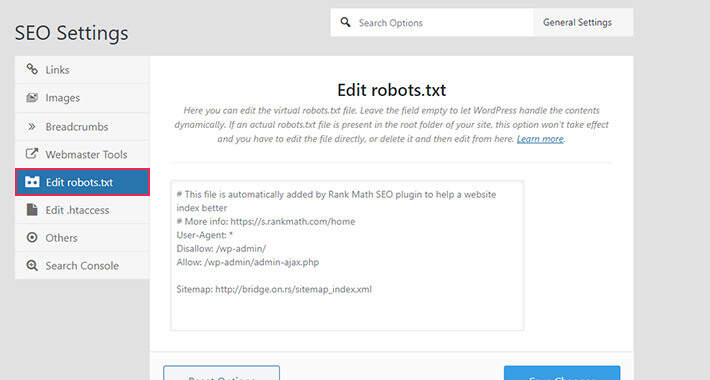This screenshot has height=380, width=710.
Task: Open the Images settings tab
Action: coord(82,98)
